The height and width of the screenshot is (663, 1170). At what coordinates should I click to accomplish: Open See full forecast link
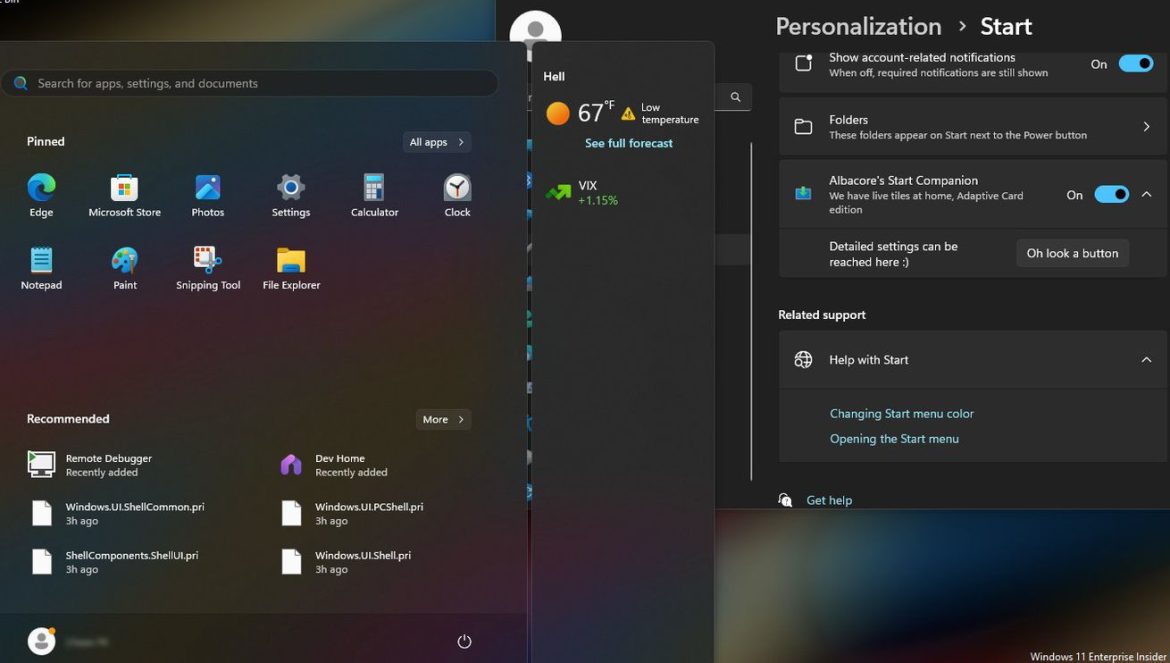tap(628, 143)
